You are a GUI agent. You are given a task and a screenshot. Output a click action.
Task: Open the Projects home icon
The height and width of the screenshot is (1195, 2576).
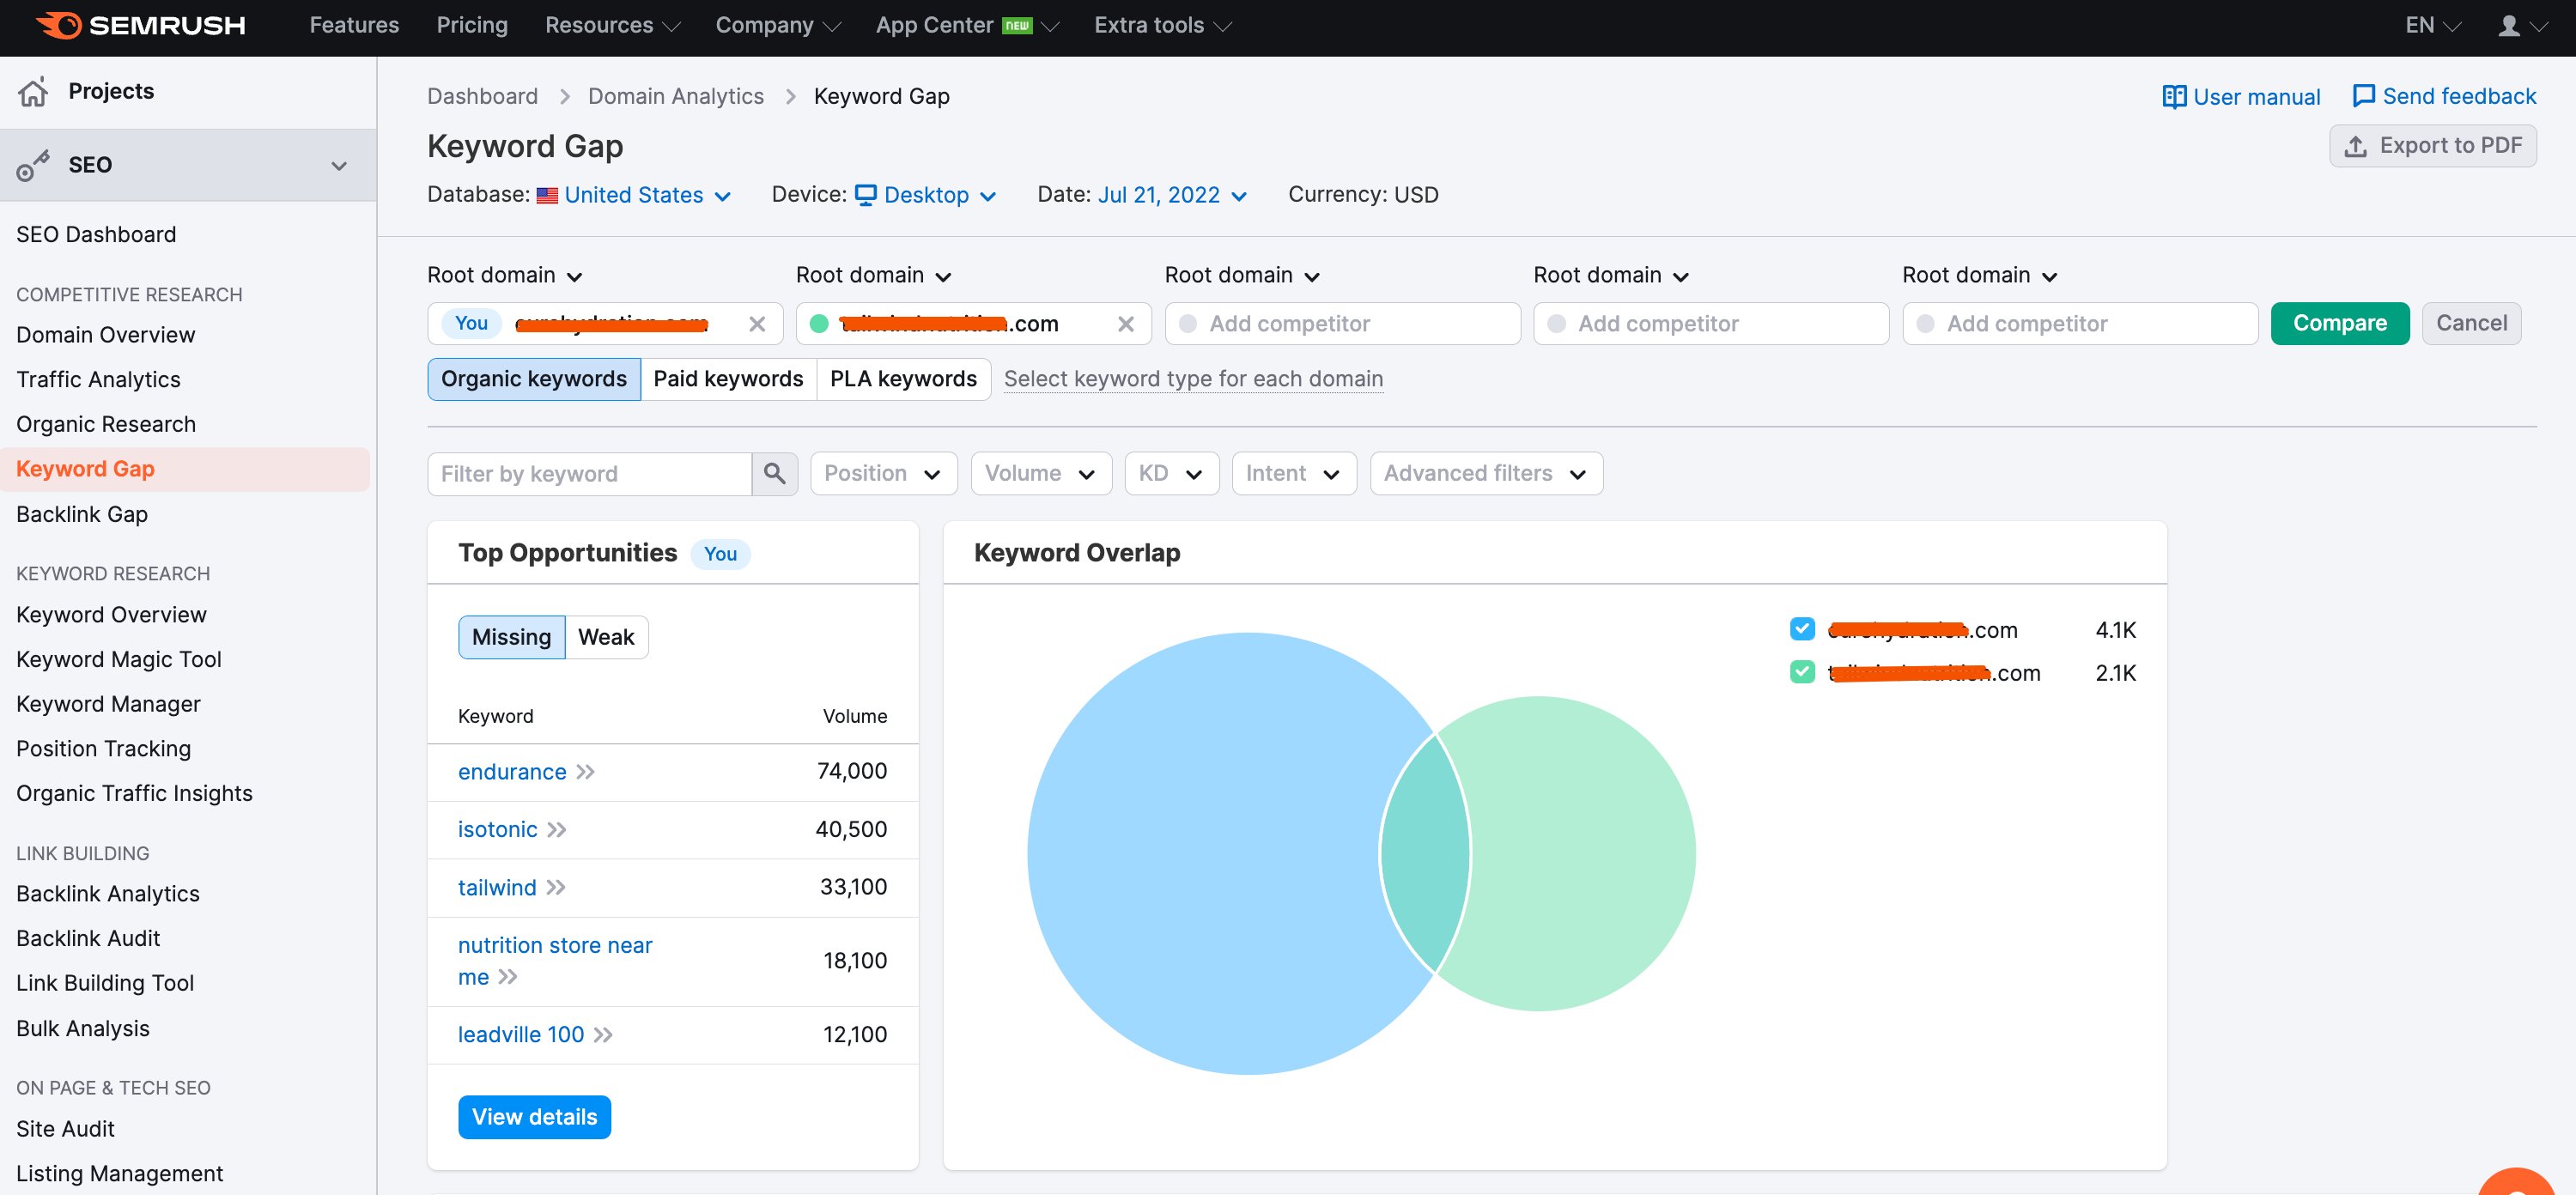coord(33,92)
